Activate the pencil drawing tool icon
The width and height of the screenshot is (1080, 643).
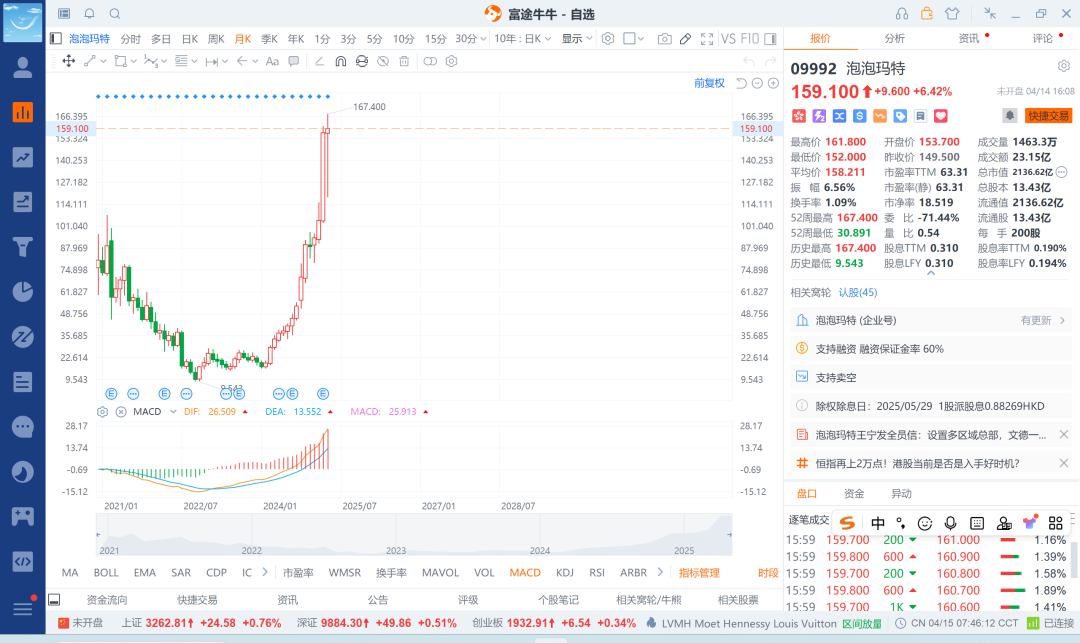click(x=685, y=39)
